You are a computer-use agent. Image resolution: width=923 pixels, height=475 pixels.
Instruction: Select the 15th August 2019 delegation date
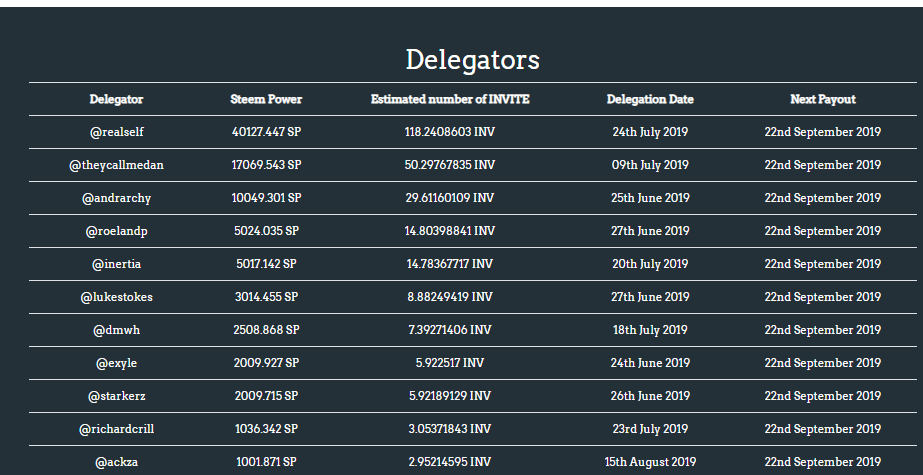click(650, 462)
